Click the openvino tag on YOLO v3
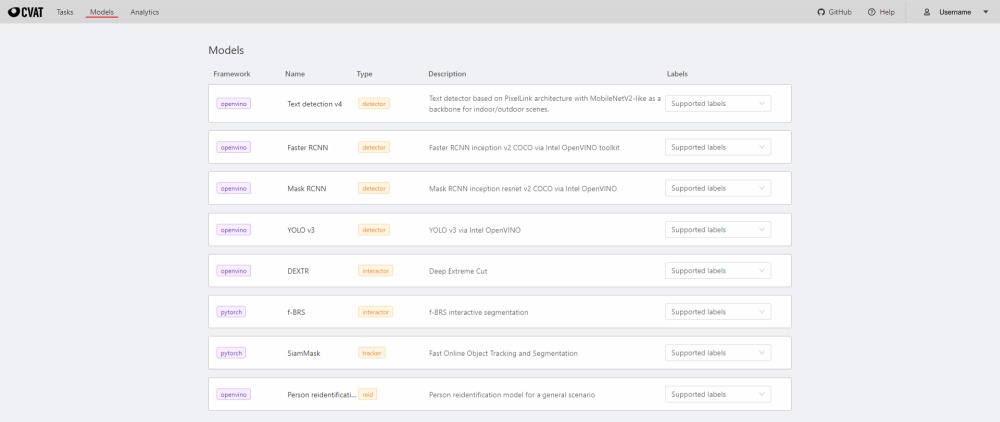Viewport: 1000px width, 422px height. point(233,230)
